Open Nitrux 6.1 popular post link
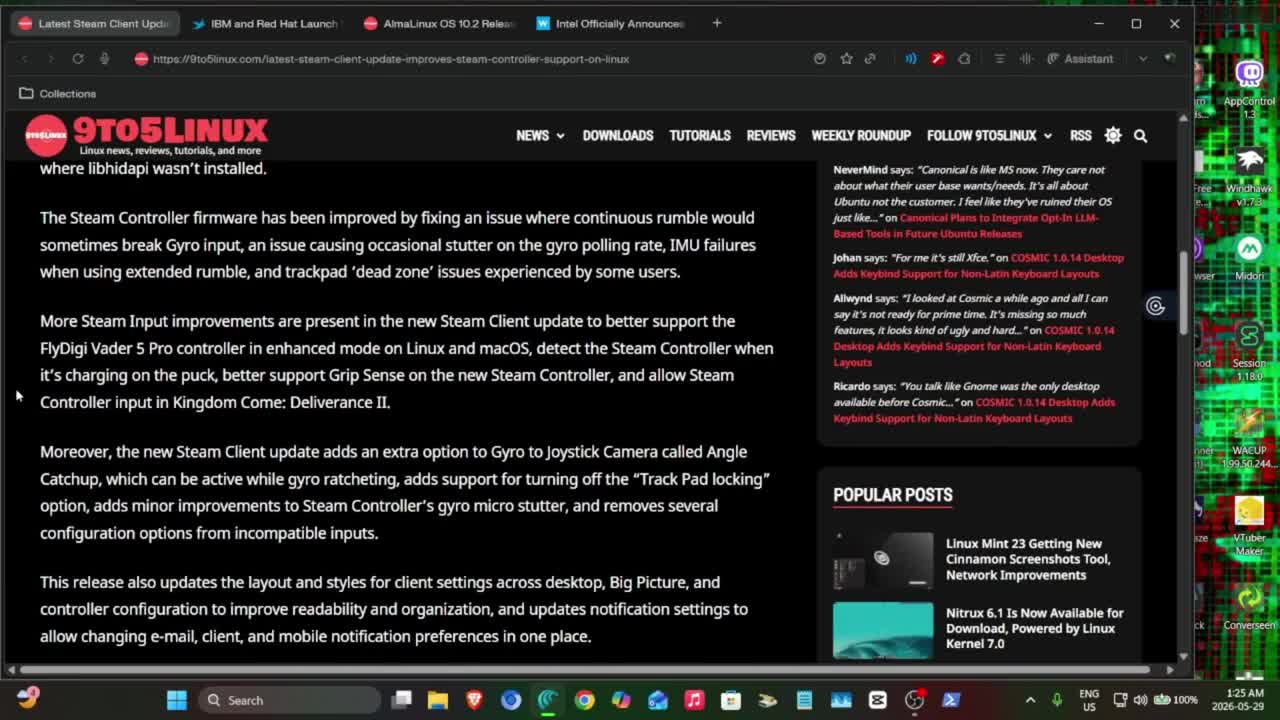Screen dimensions: 1280x720 tap(1035, 628)
